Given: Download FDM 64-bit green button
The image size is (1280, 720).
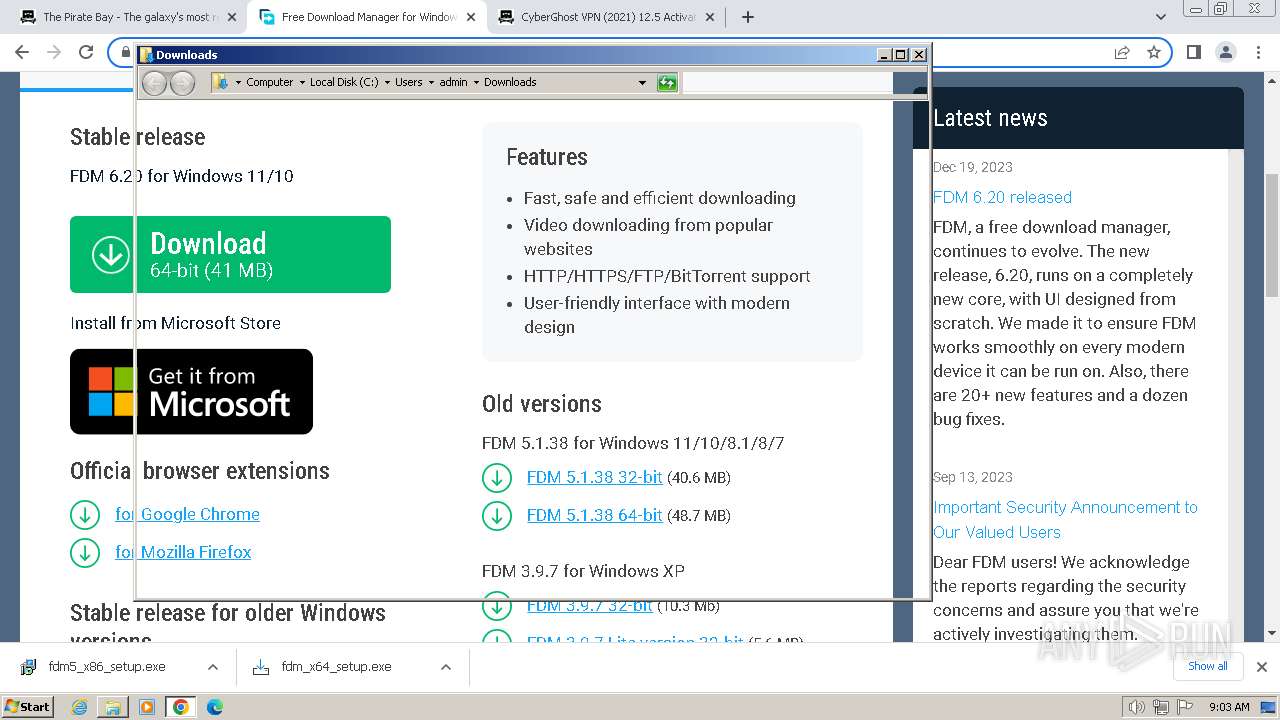Looking at the screenshot, I should 230,254.
